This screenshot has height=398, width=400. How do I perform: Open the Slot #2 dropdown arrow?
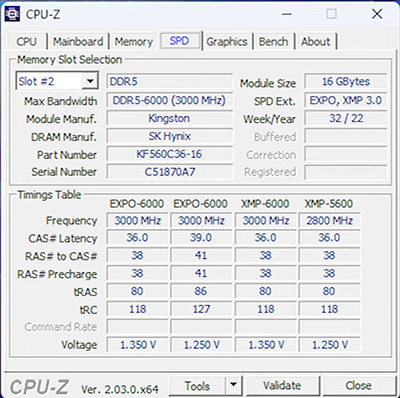coord(90,81)
